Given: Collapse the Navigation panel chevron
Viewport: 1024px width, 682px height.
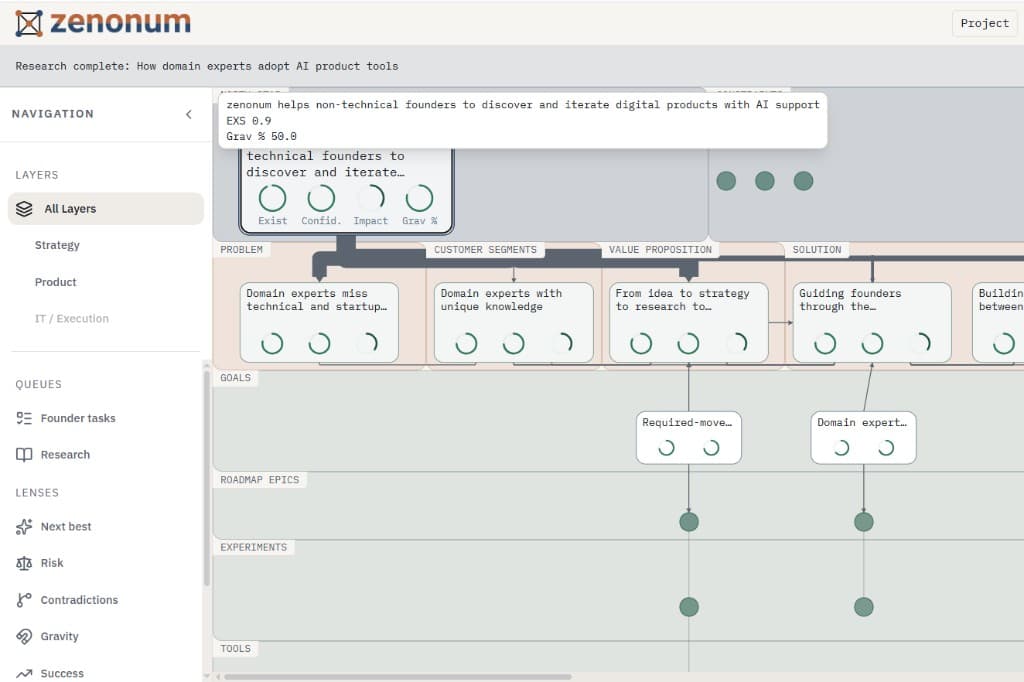Looking at the screenshot, I should click(x=189, y=114).
